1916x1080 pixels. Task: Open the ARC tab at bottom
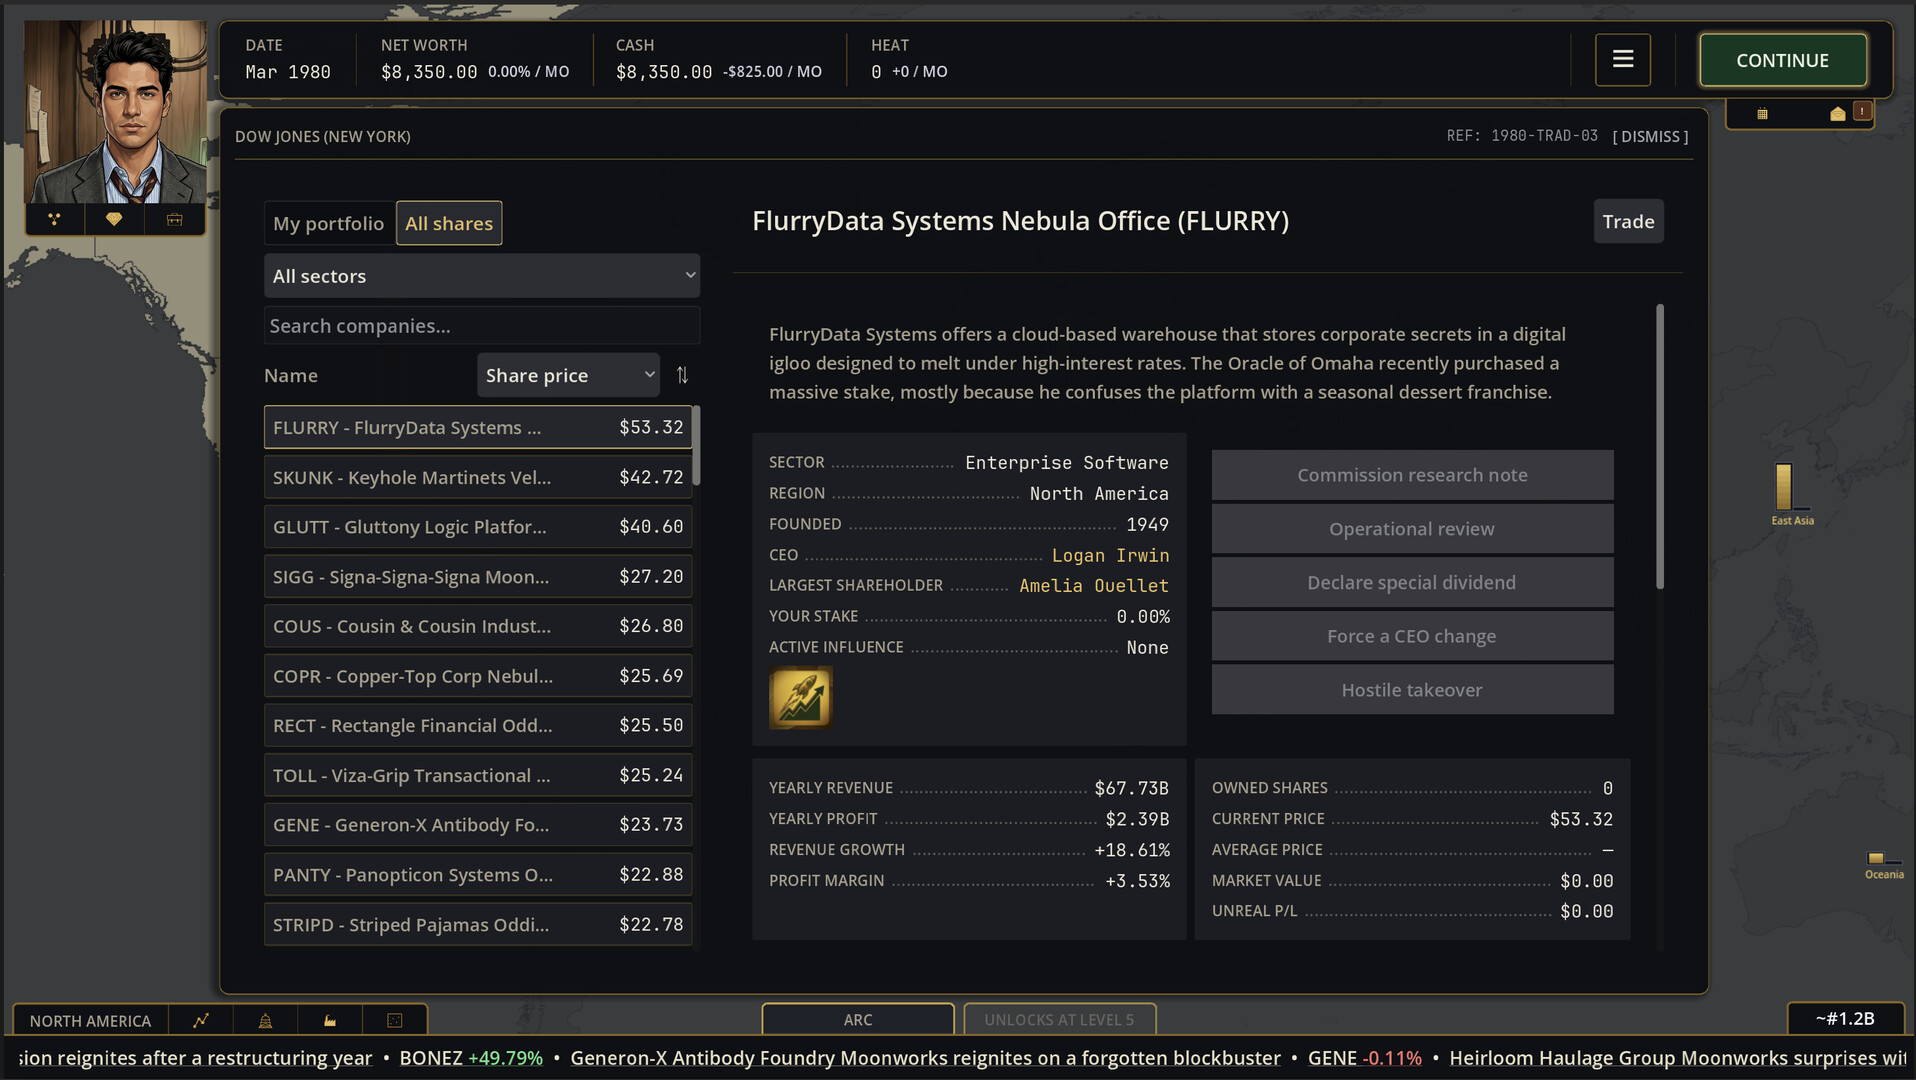[x=858, y=1019]
